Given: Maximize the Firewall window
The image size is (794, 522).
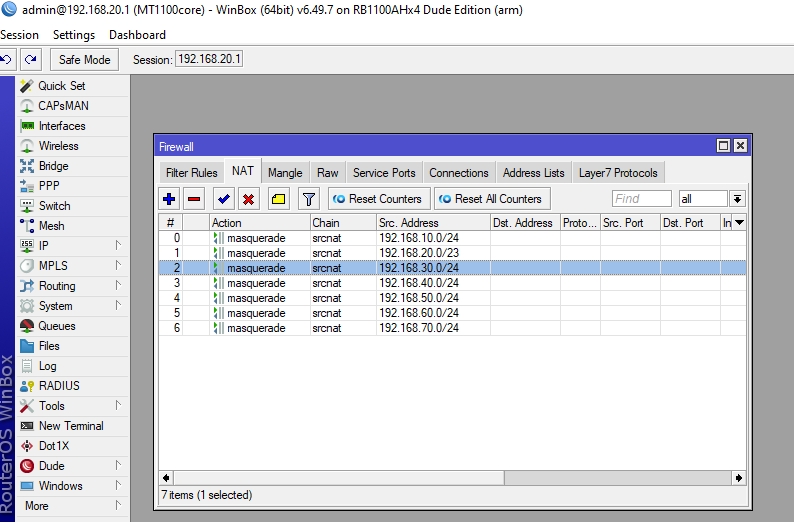Looking at the screenshot, I should coord(723,146).
